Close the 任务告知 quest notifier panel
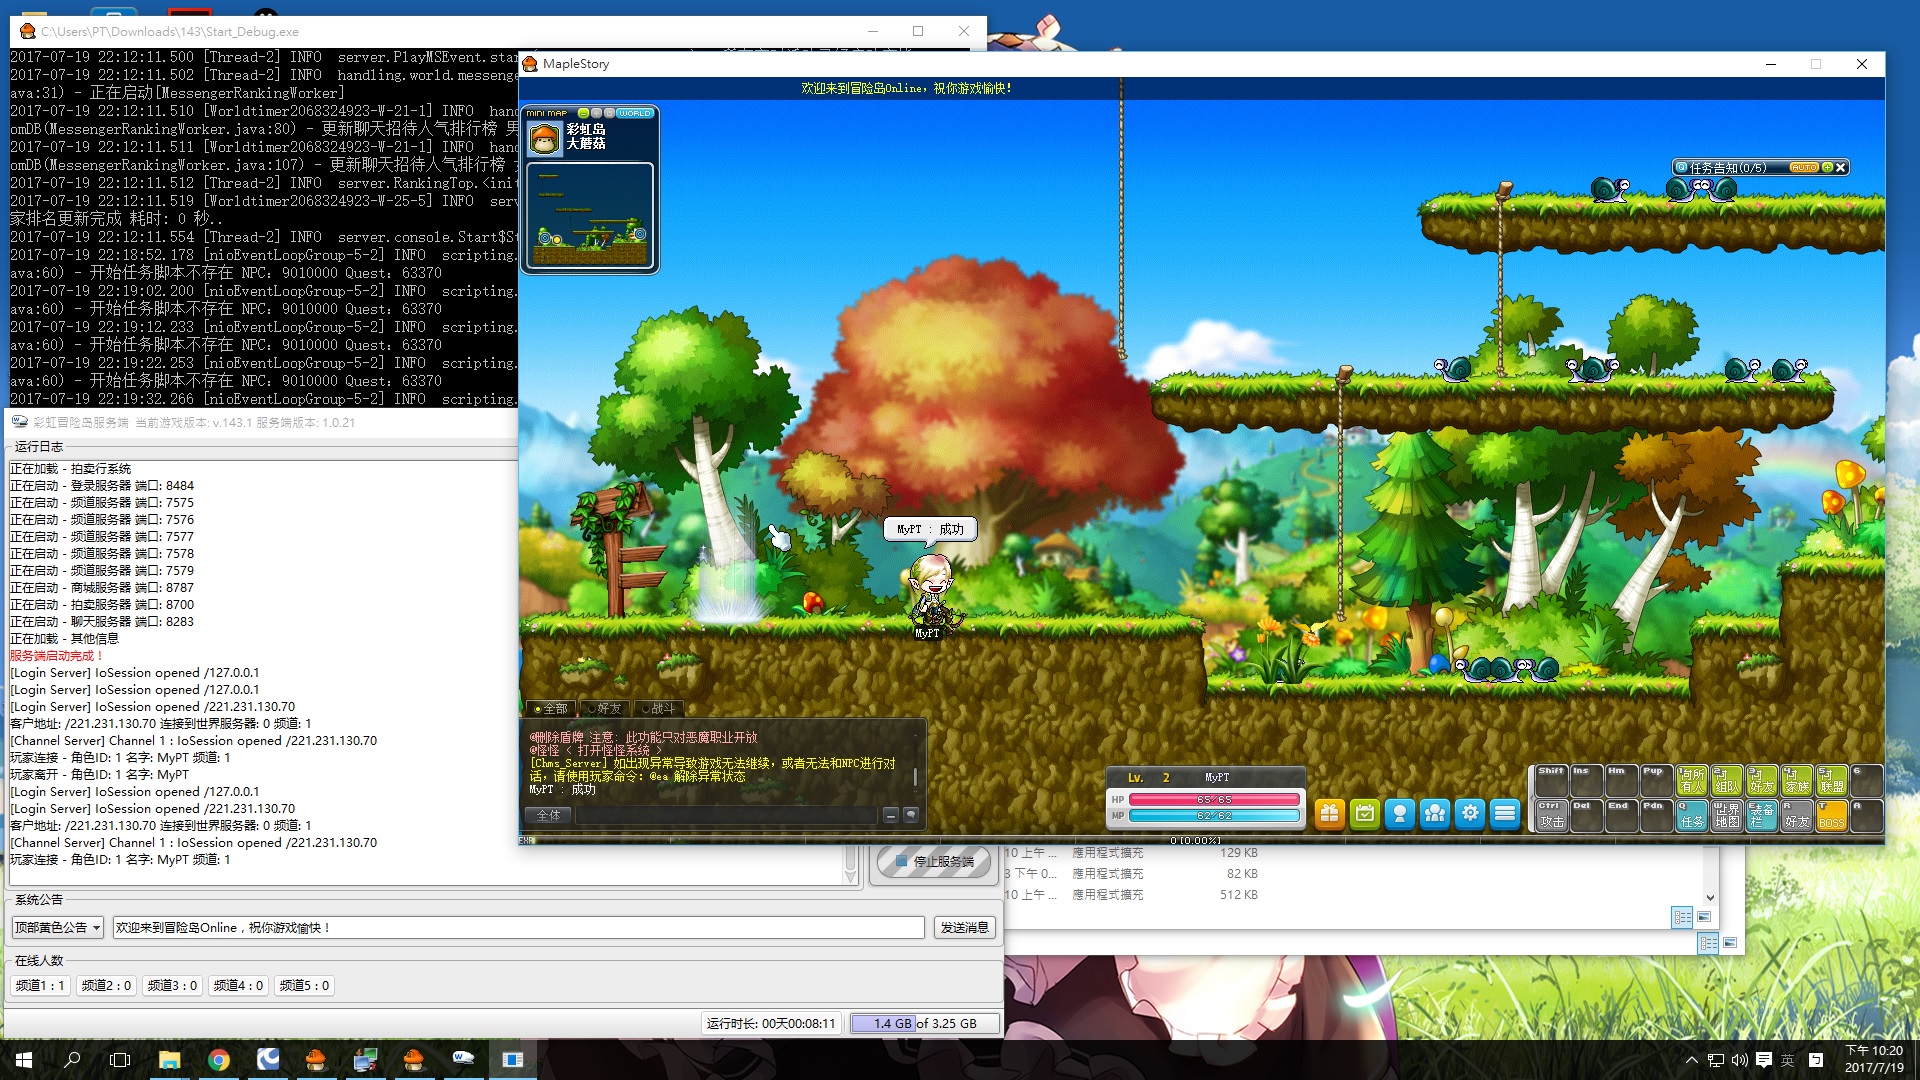 point(1840,168)
